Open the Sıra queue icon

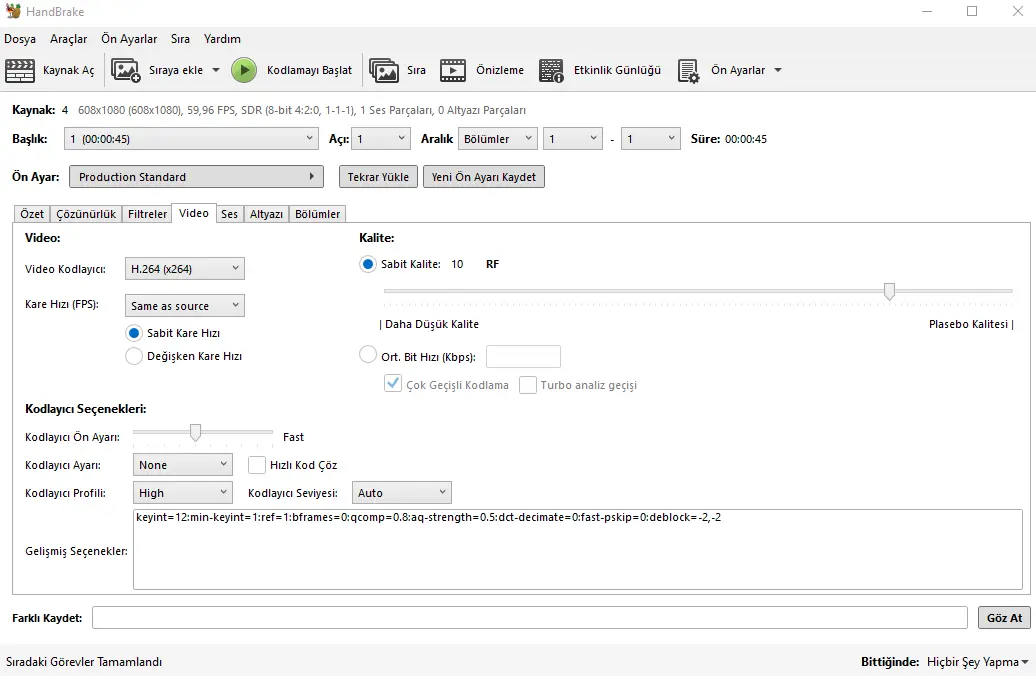coord(384,70)
